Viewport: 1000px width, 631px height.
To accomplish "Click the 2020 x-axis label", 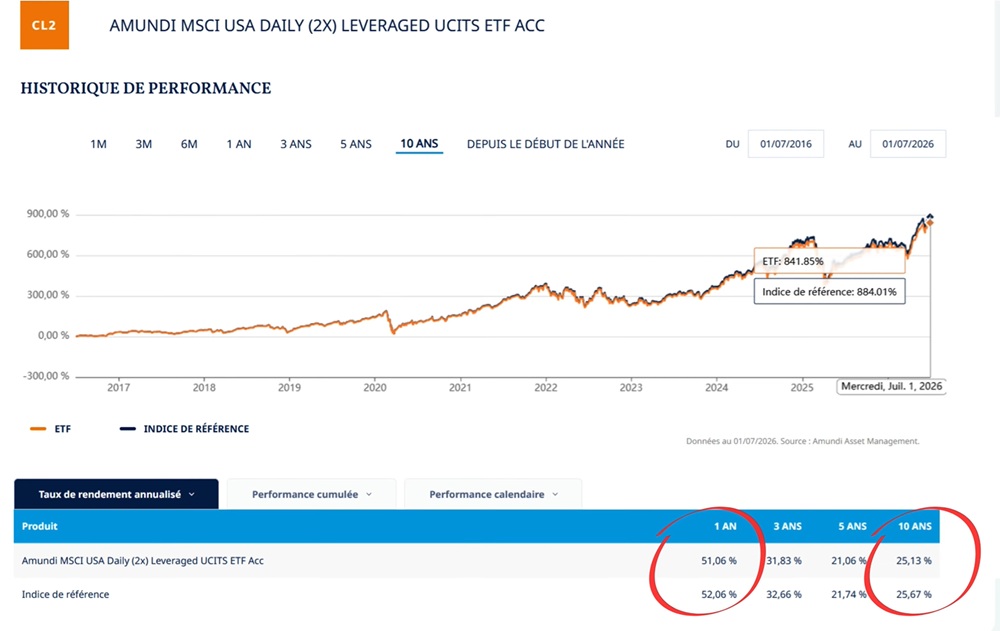I will (x=375, y=387).
